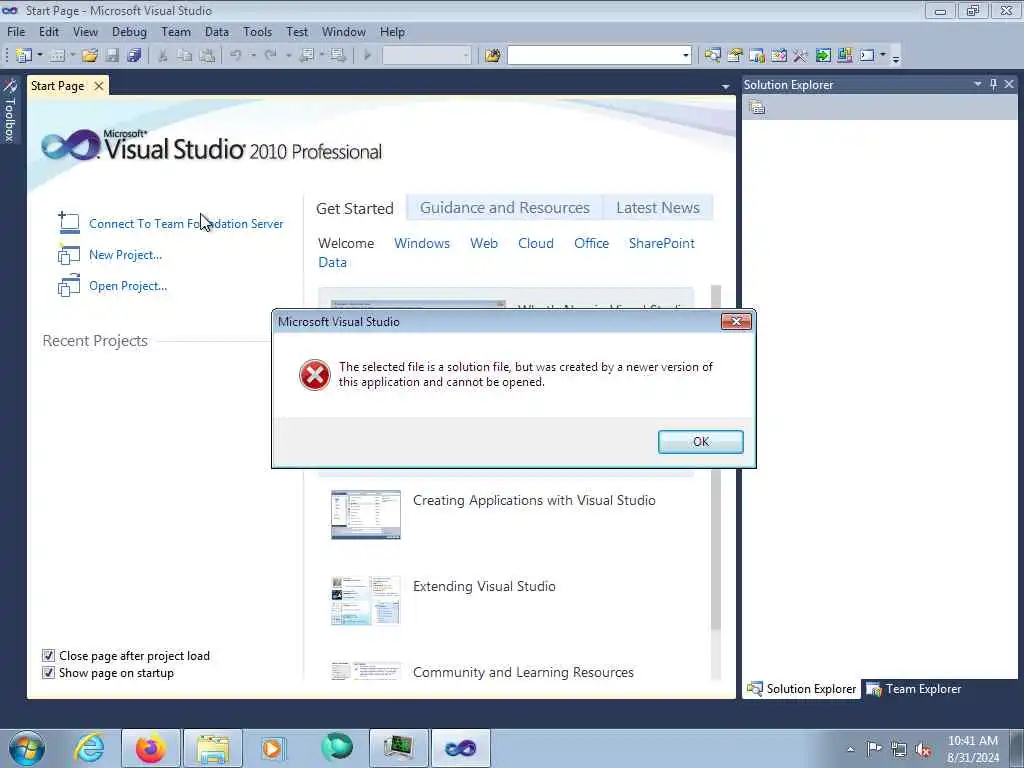Click the Find in Files binoculars icon
The image size is (1024, 768).
(492, 56)
